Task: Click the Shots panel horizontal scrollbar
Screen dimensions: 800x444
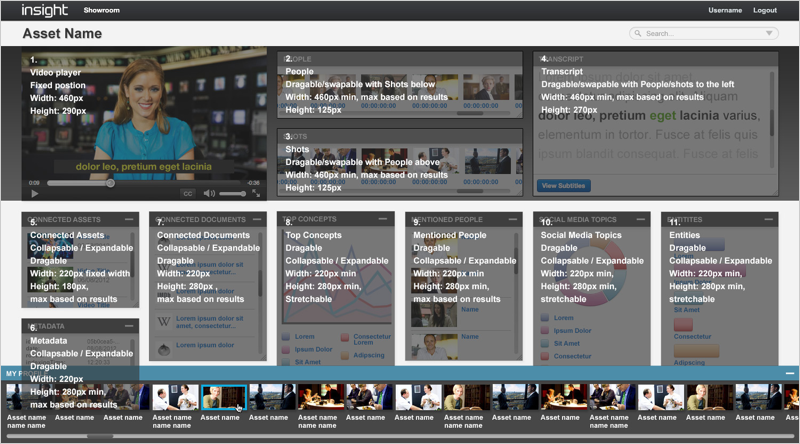Action: click(469, 191)
